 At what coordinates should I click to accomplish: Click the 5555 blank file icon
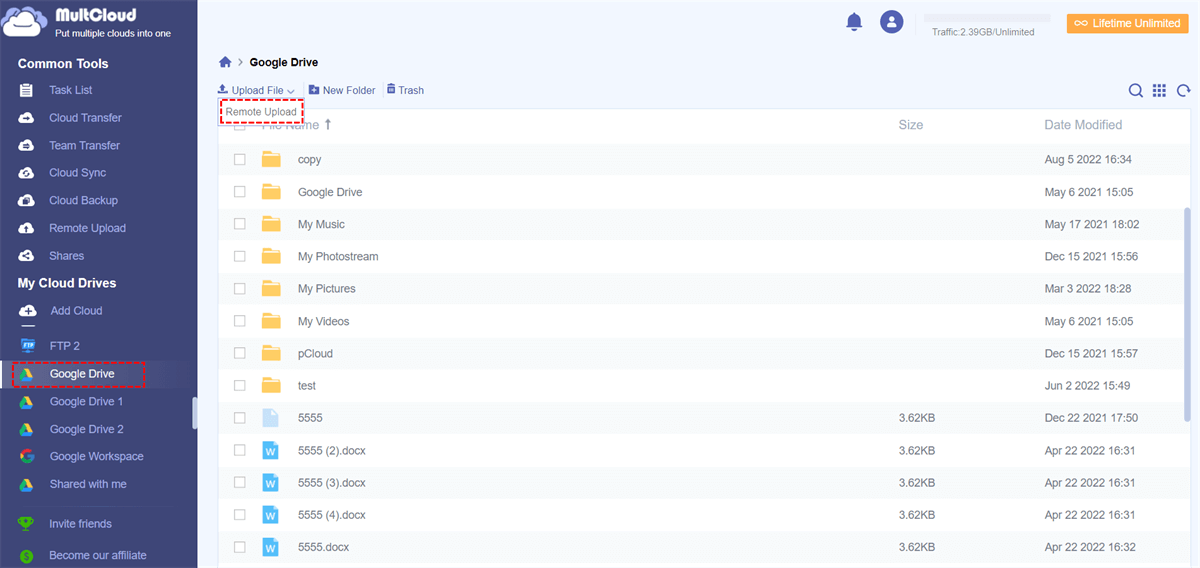pyautogui.click(x=270, y=418)
